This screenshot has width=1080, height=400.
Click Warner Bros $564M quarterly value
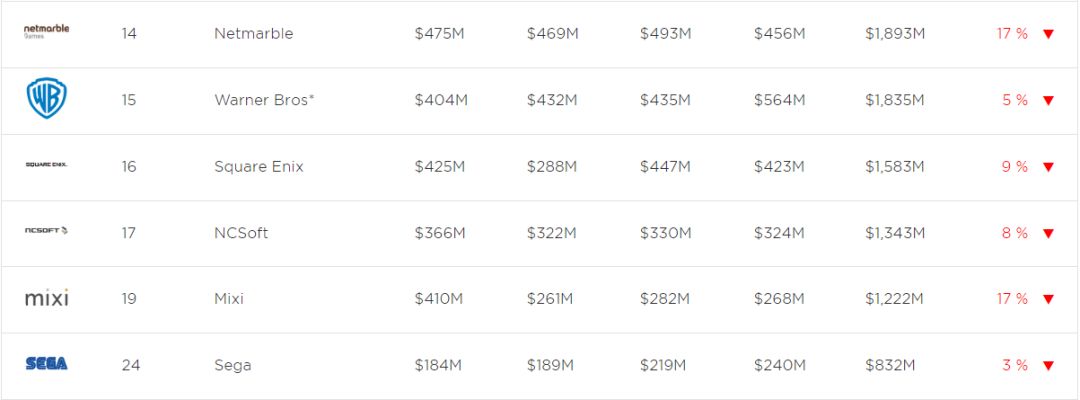pyautogui.click(x=779, y=100)
